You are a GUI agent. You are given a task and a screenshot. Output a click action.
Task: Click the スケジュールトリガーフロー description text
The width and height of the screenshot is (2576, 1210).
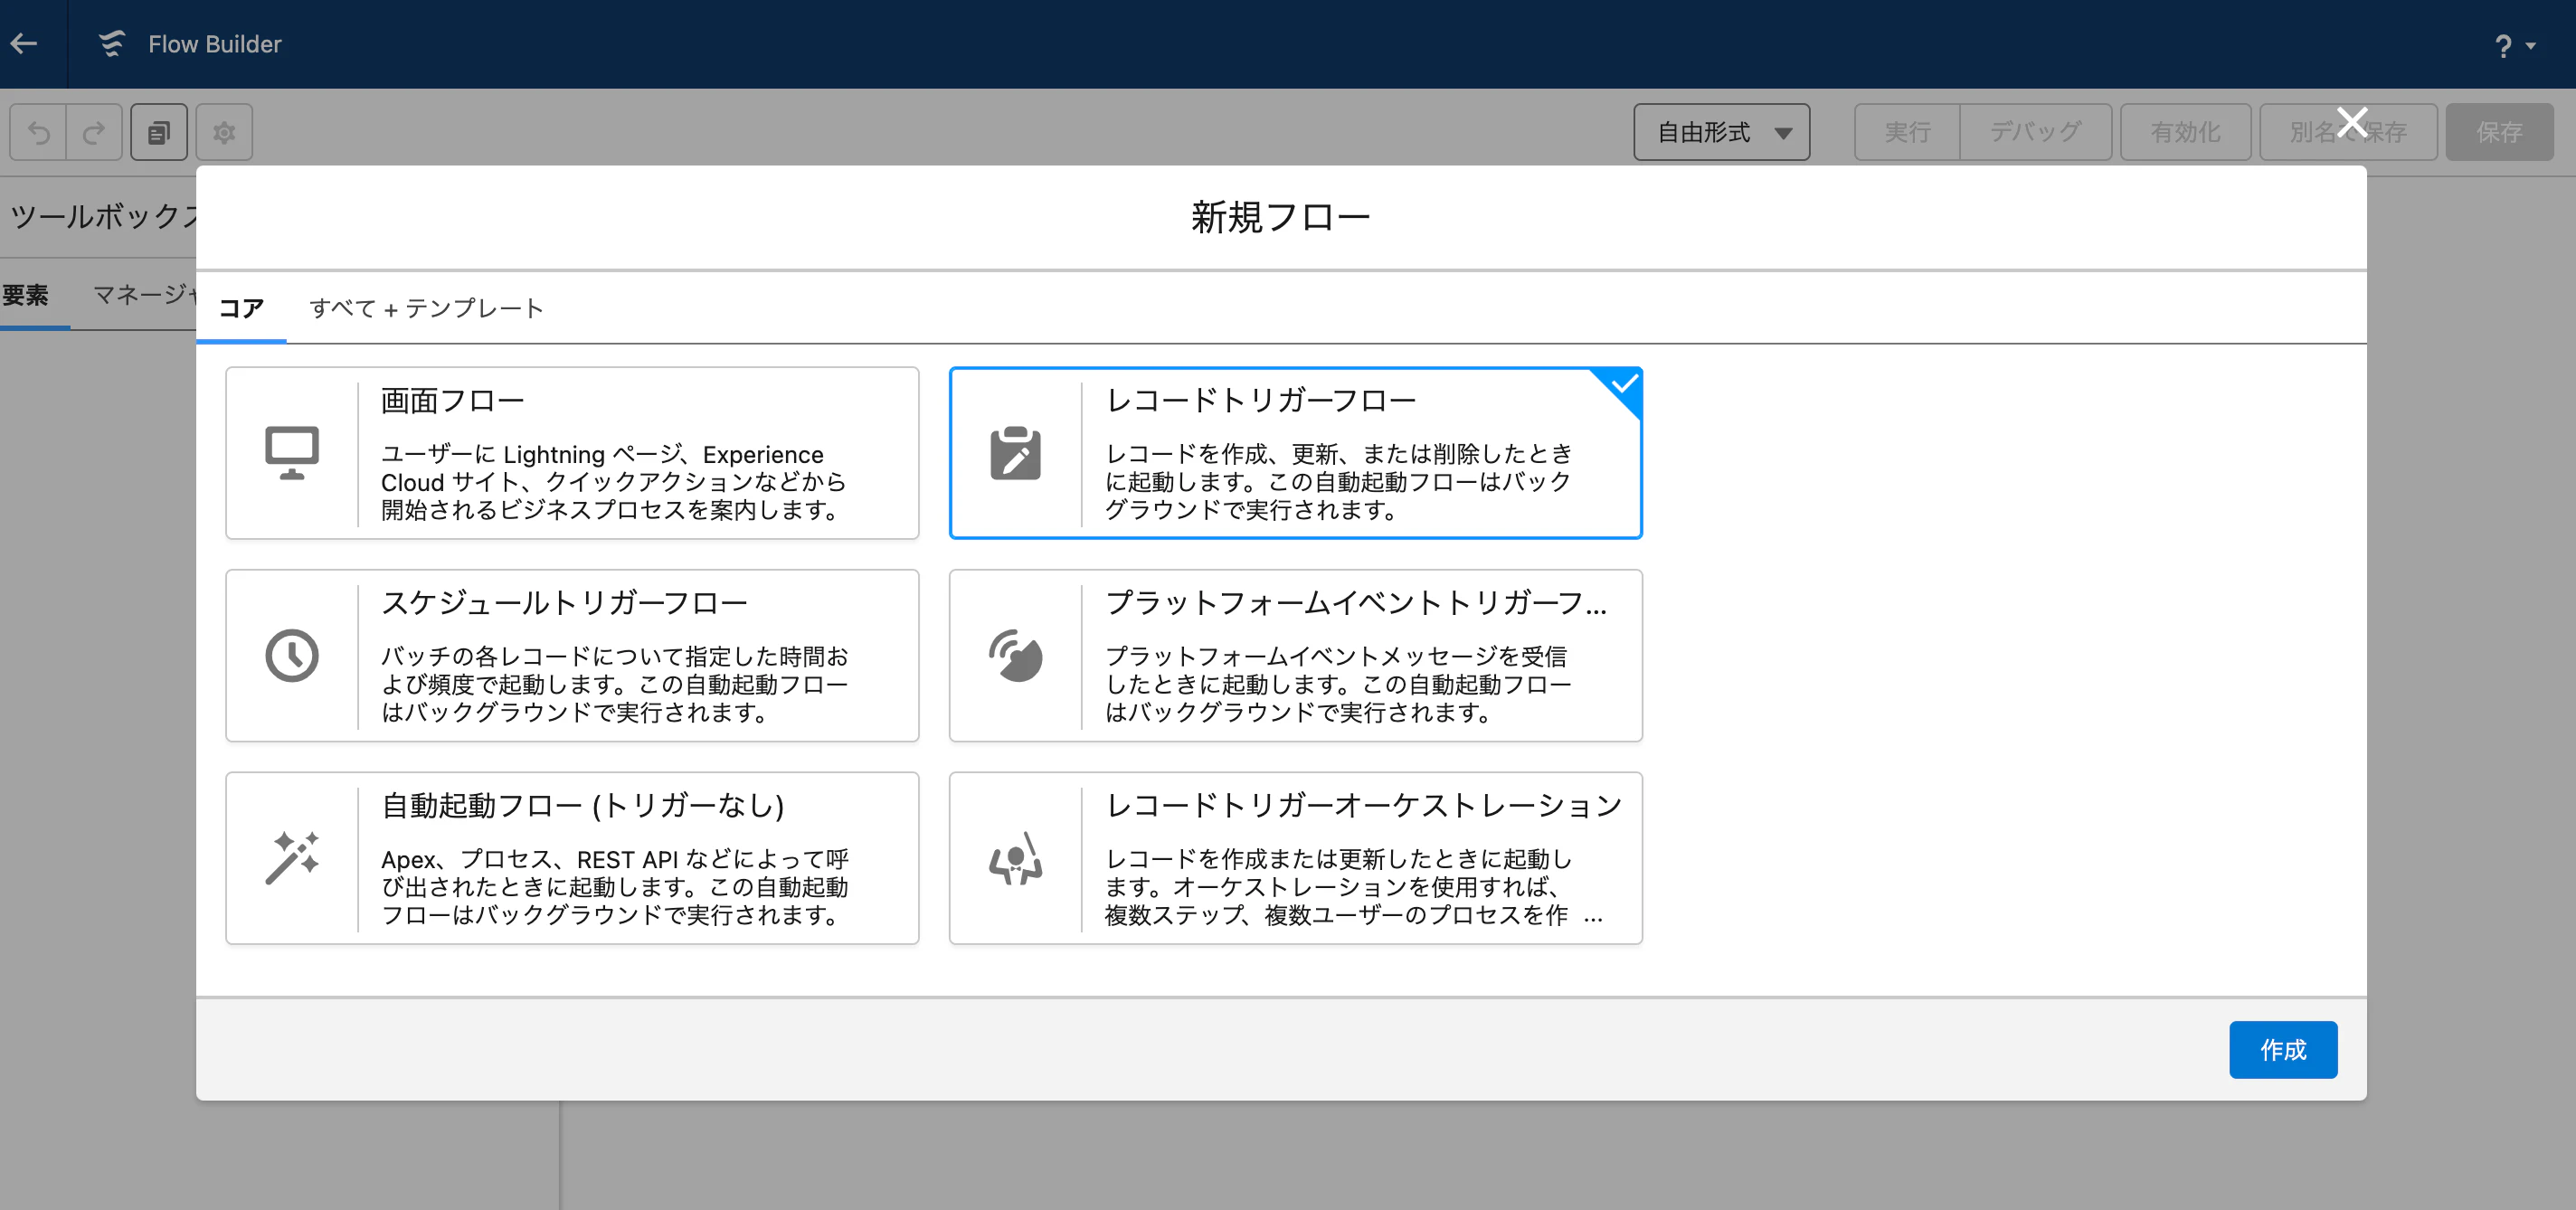click(x=615, y=684)
